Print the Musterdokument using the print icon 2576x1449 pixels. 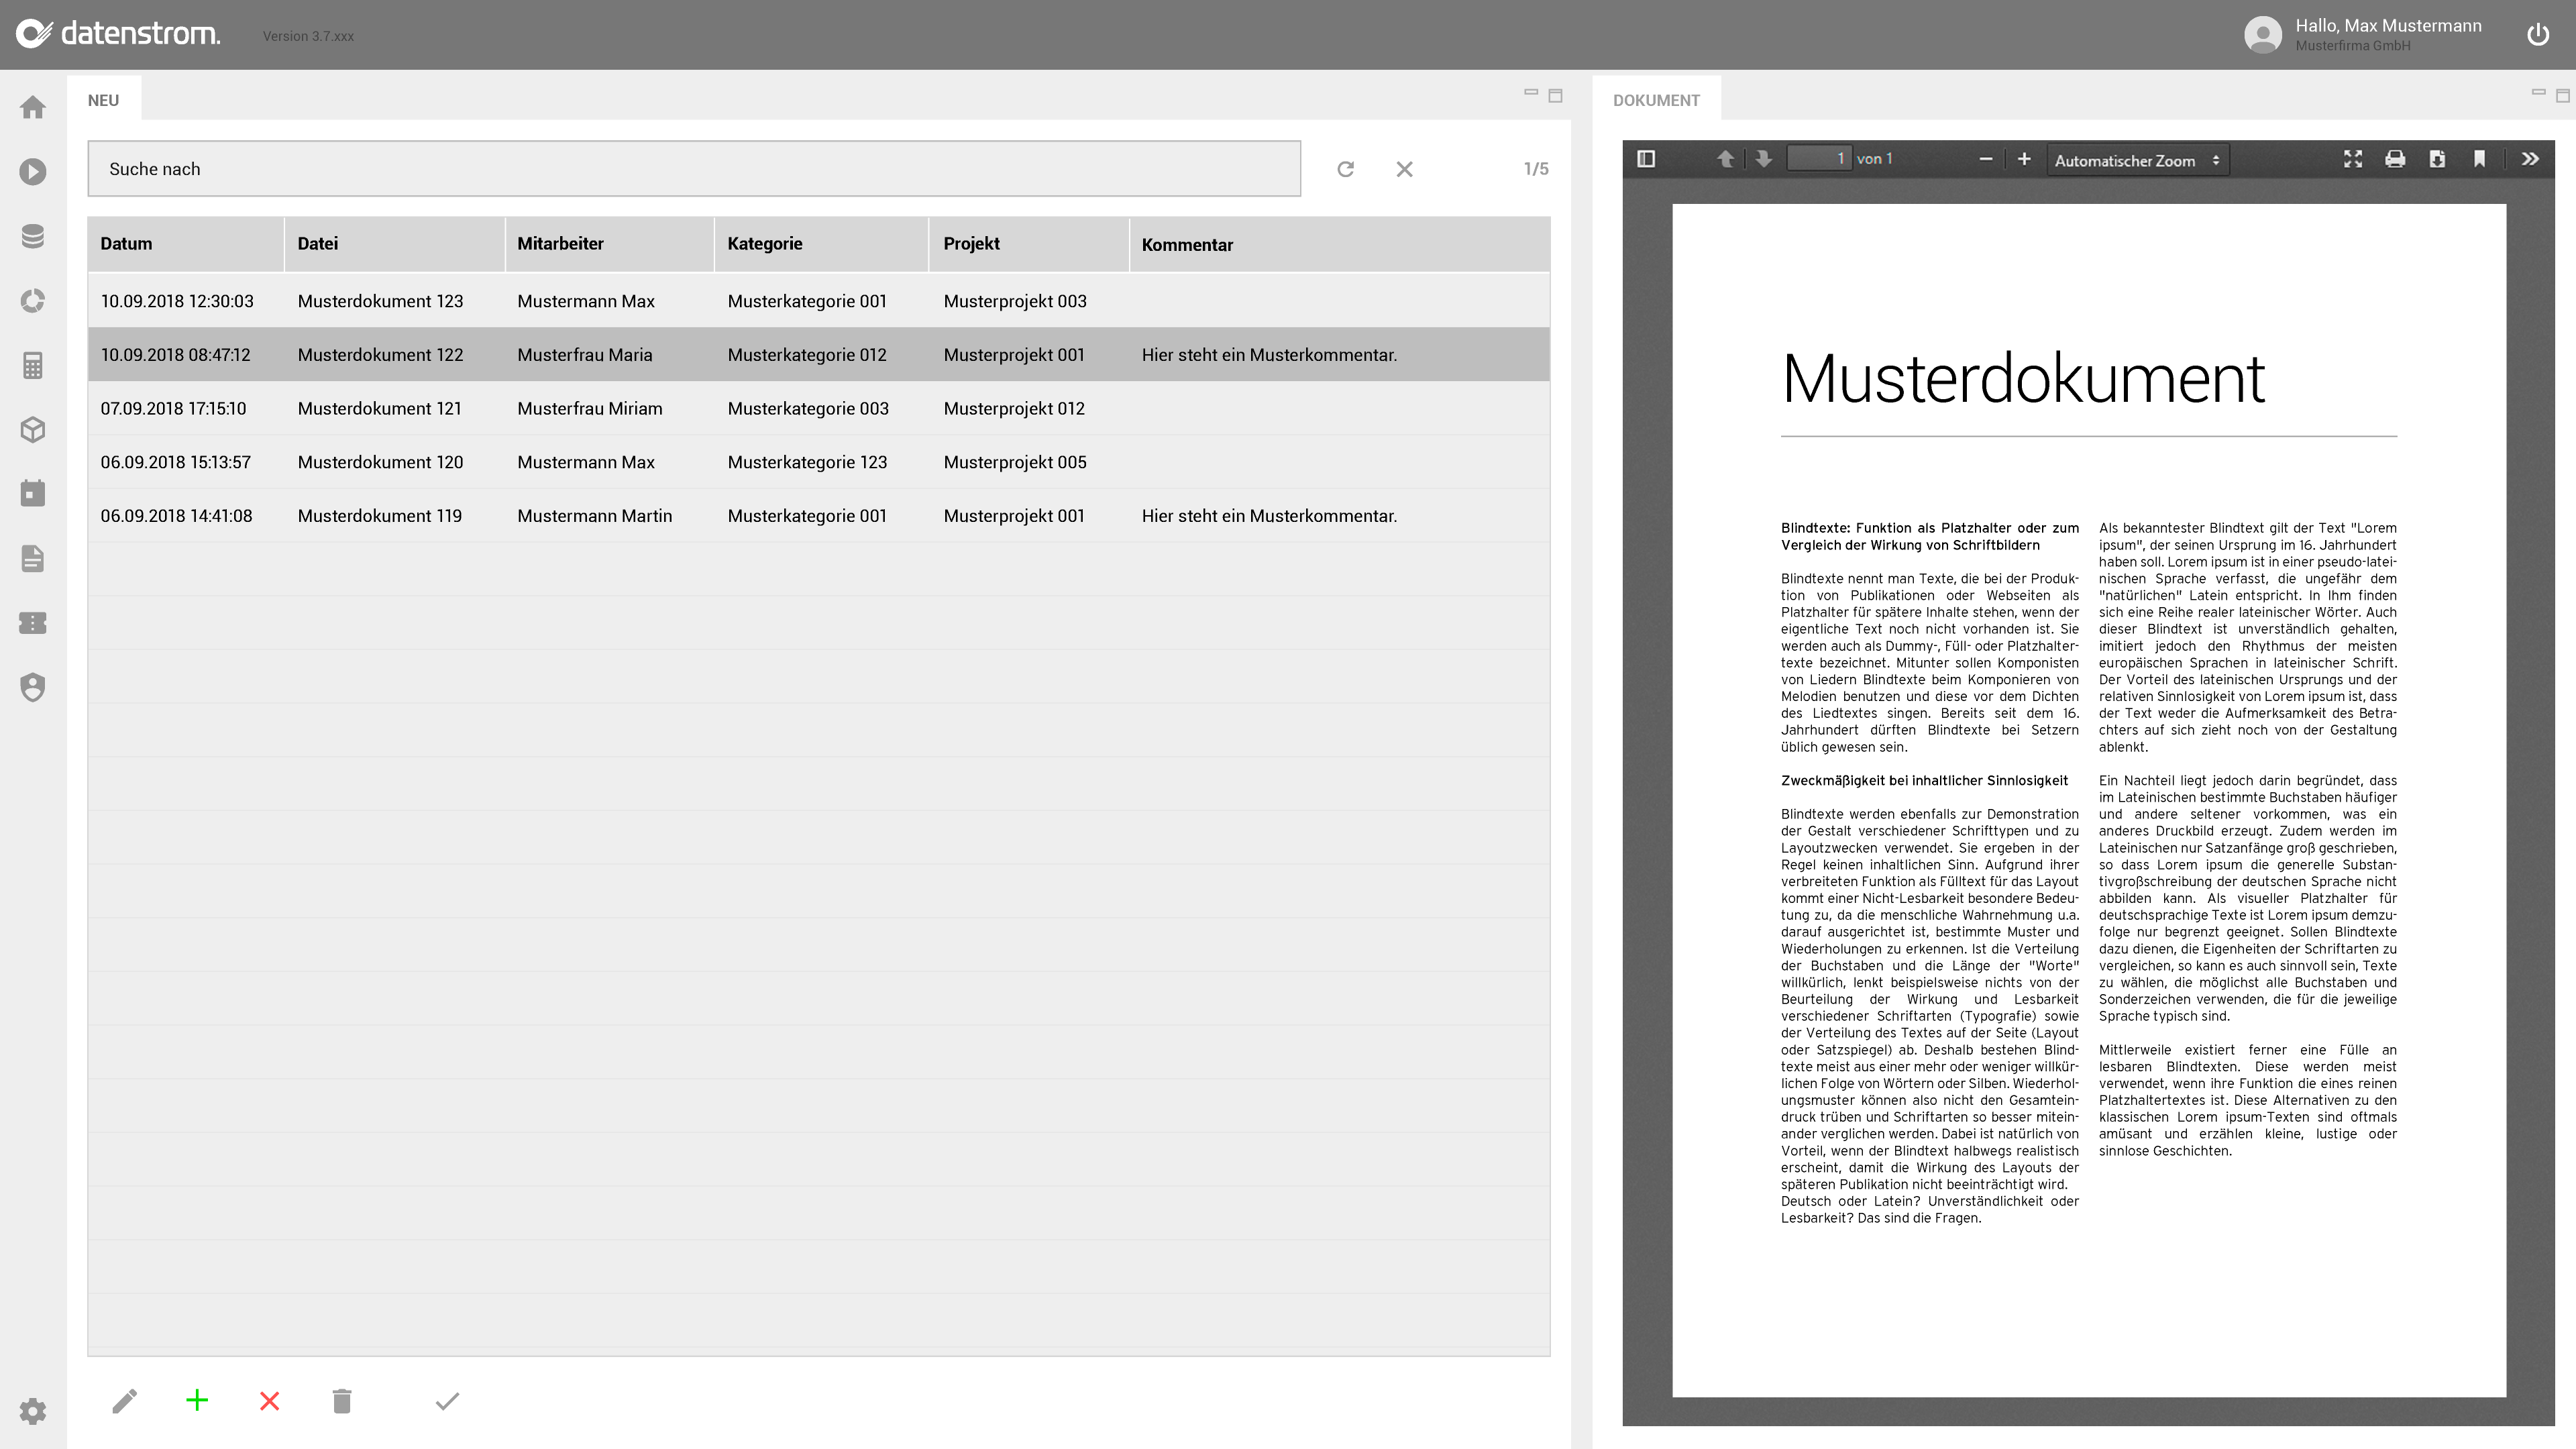click(2395, 158)
